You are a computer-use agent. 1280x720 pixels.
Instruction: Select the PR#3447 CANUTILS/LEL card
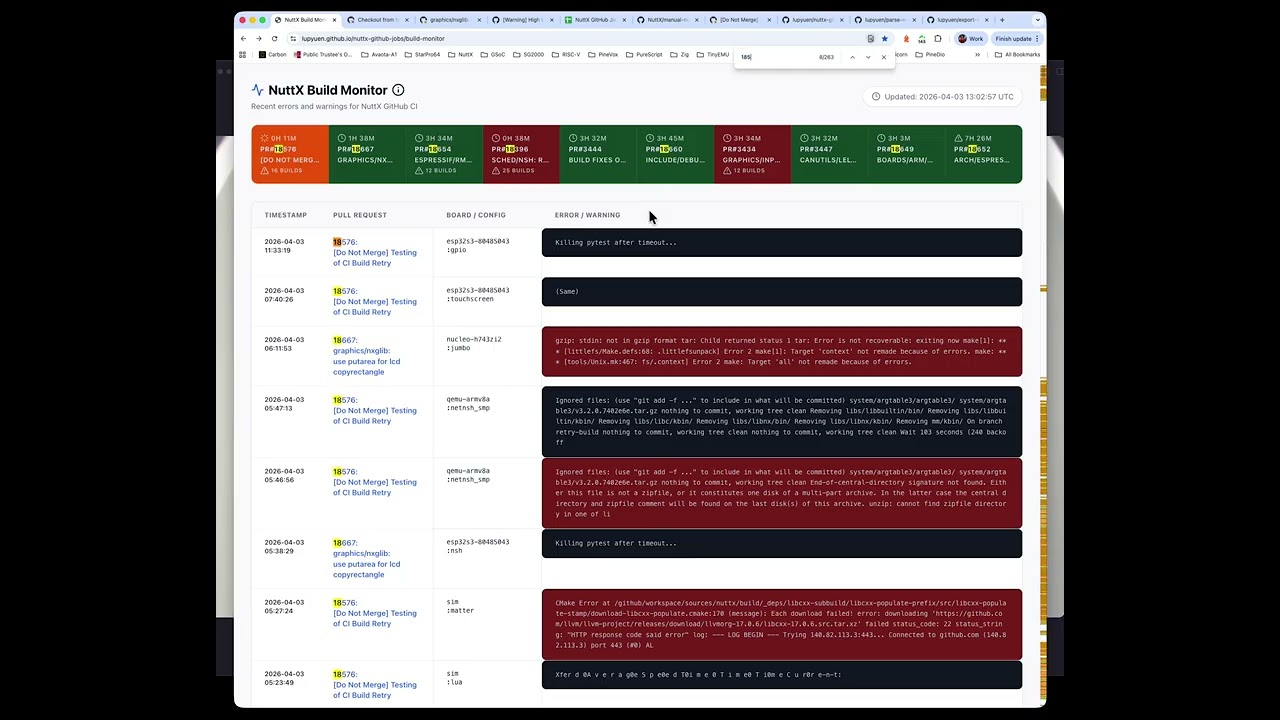pyautogui.click(x=829, y=154)
